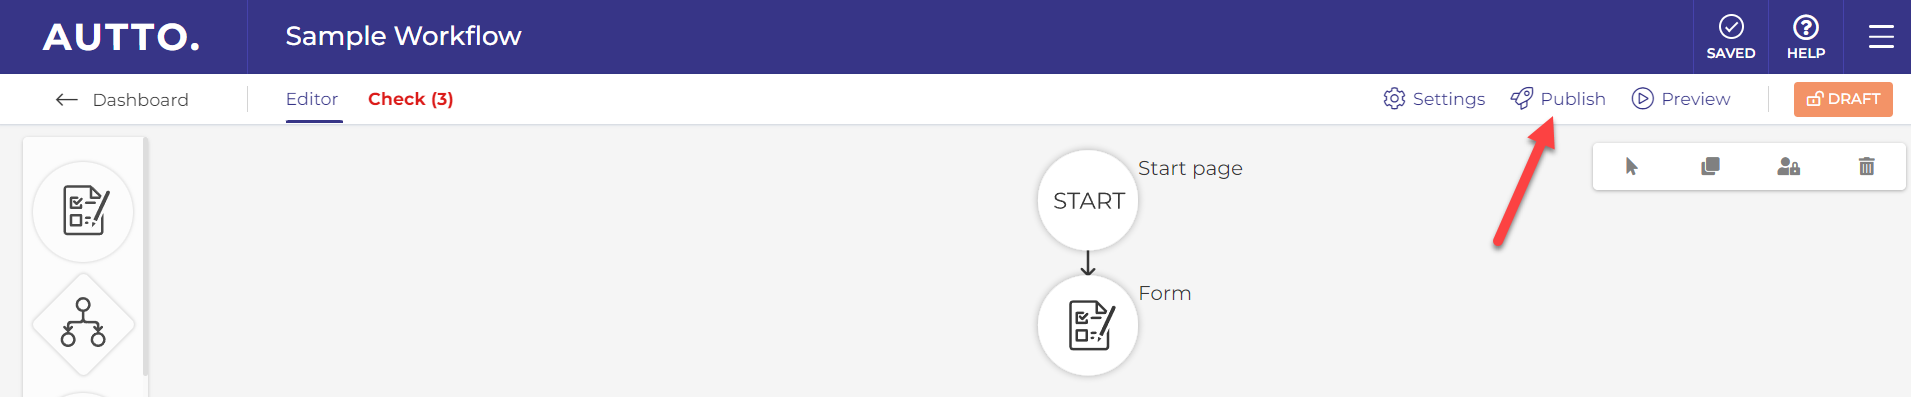Click the user permissions lock icon
Viewport: 1911px width, 397px height.
pos(1788,166)
